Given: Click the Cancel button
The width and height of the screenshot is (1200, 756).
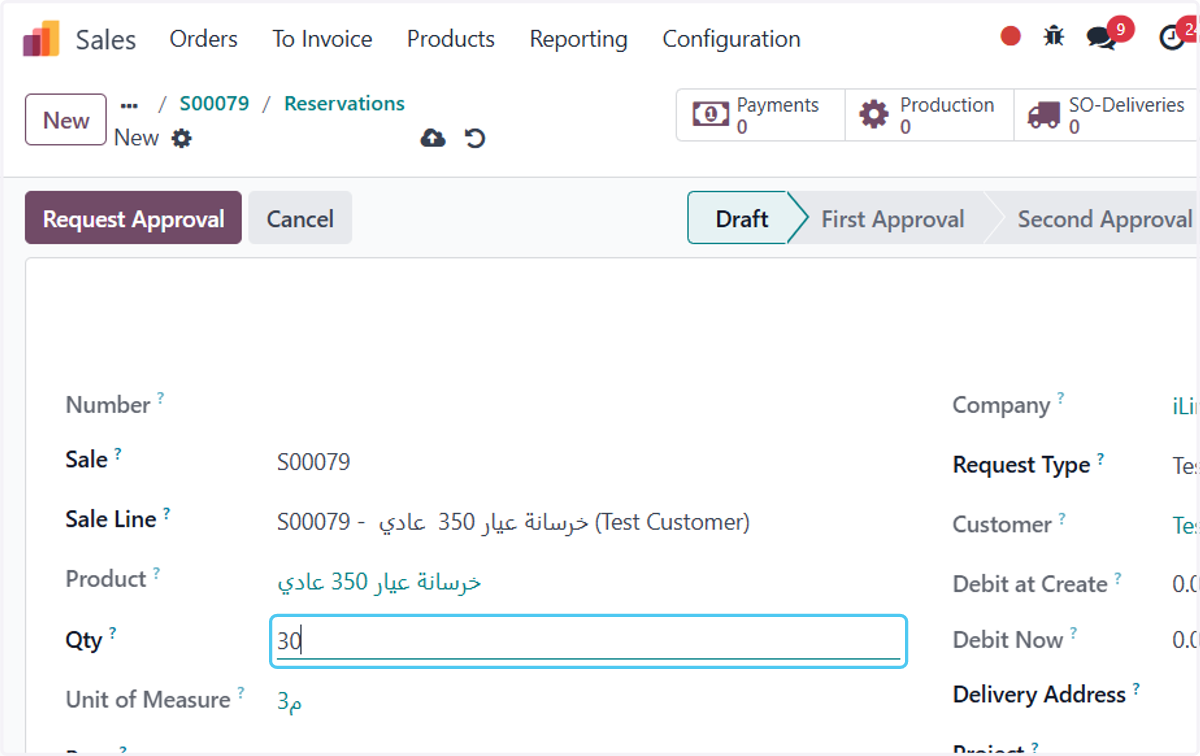Looking at the screenshot, I should pos(300,218).
